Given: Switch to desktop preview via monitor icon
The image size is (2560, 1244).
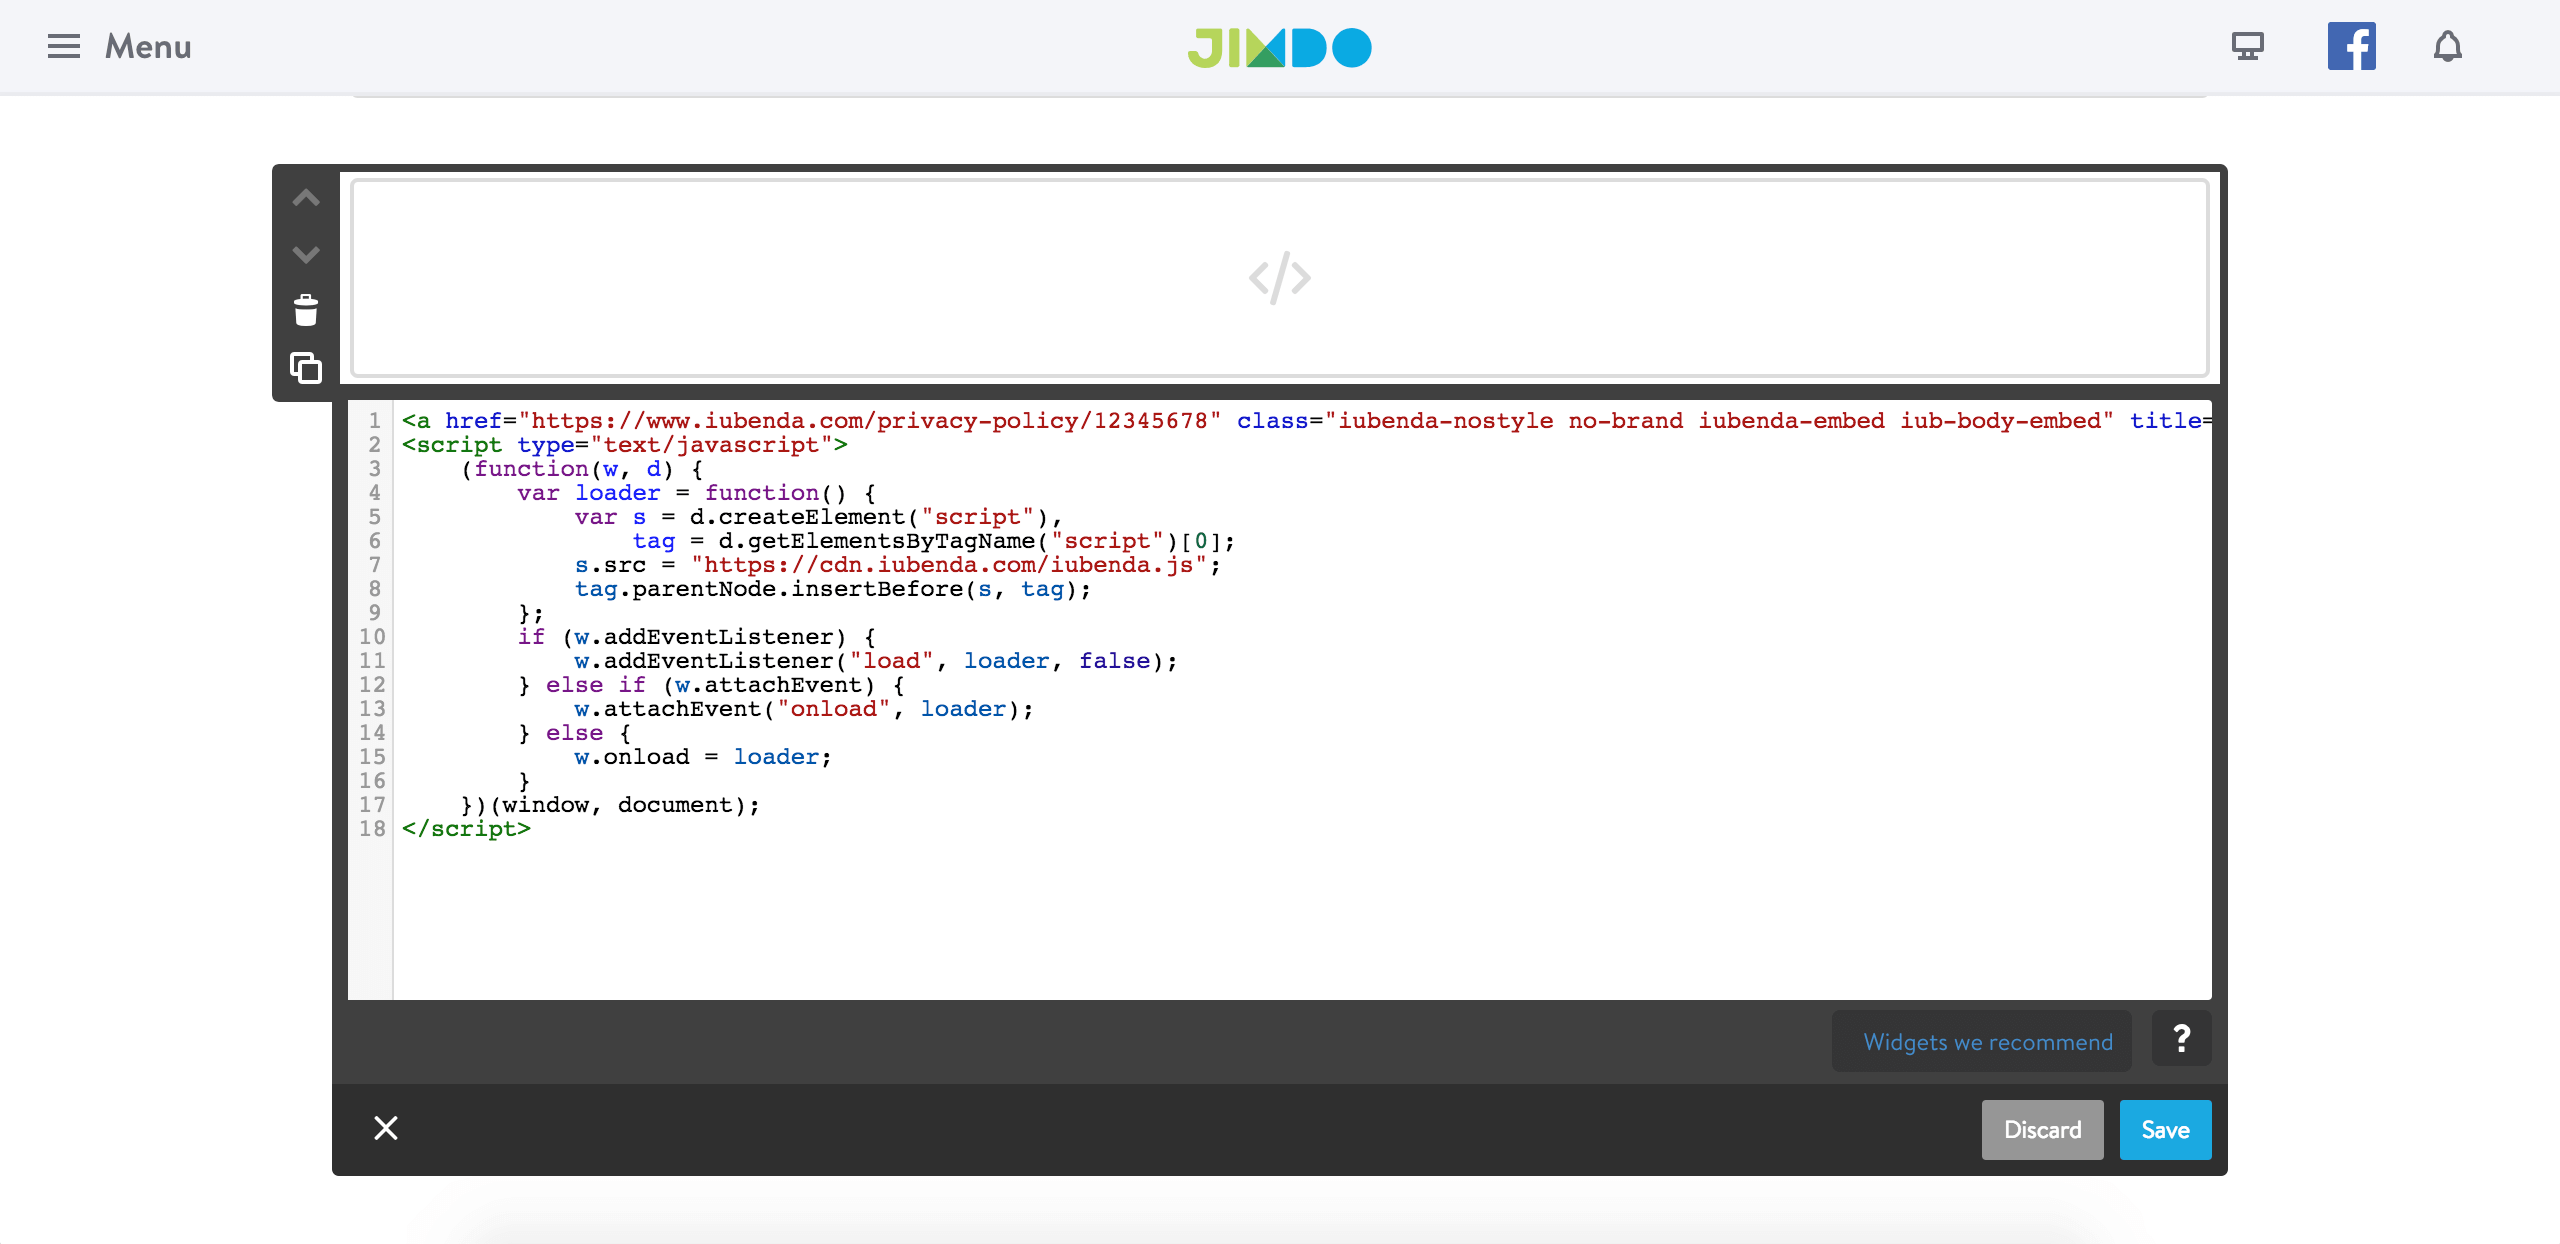Looking at the screenshot, I should (x=2247, y=45).
